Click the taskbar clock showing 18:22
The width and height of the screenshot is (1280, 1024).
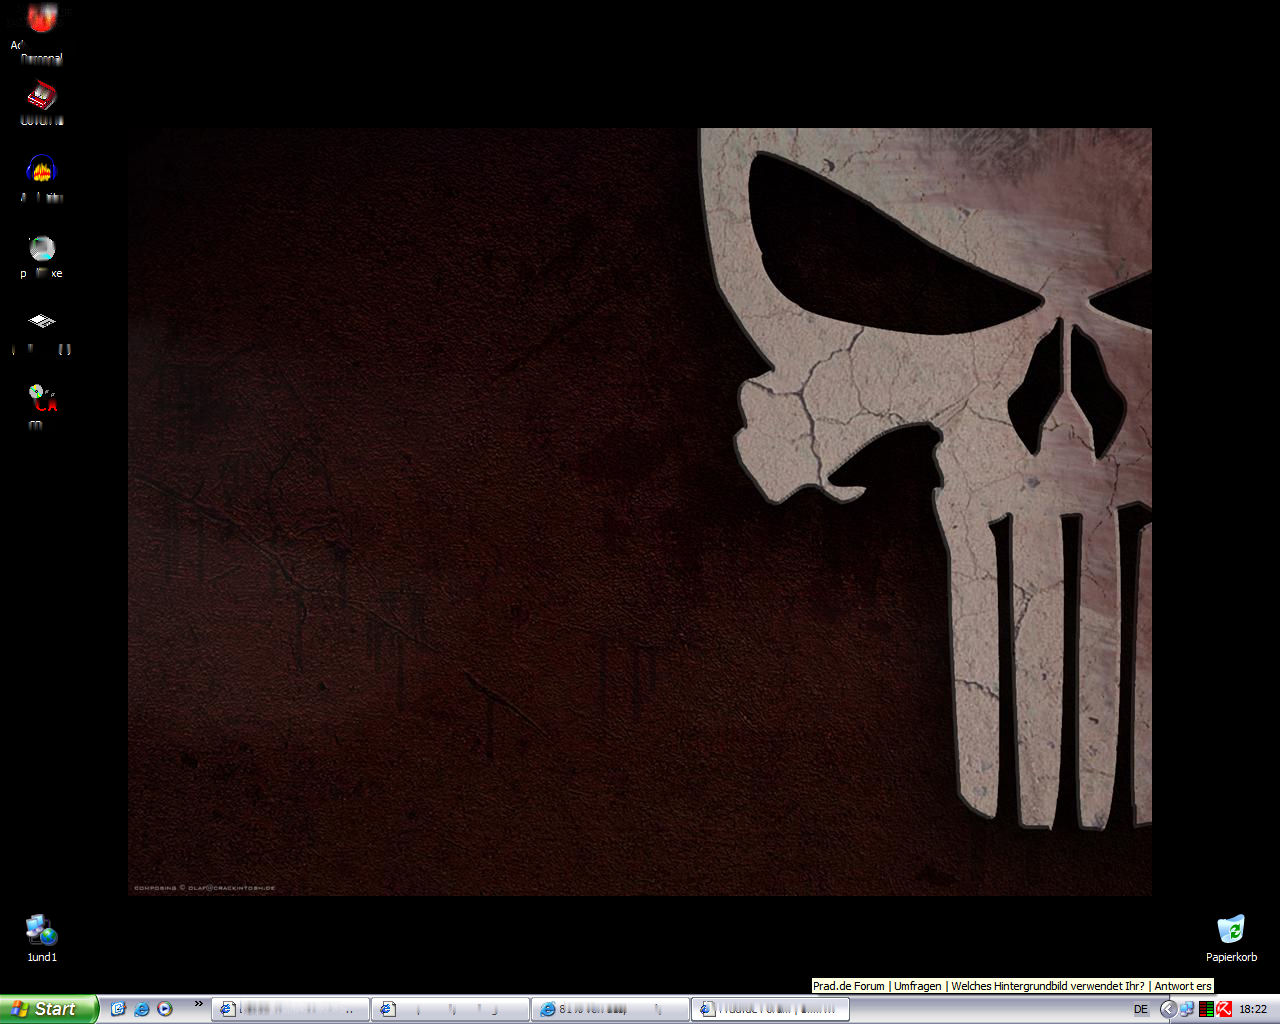pos(1253,1009)
